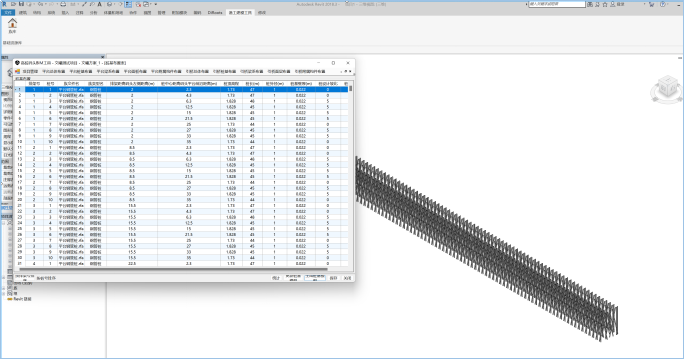Click the Text 'A' tool icon
Viewport: 685px width, 360px height.
click(100, 4)
